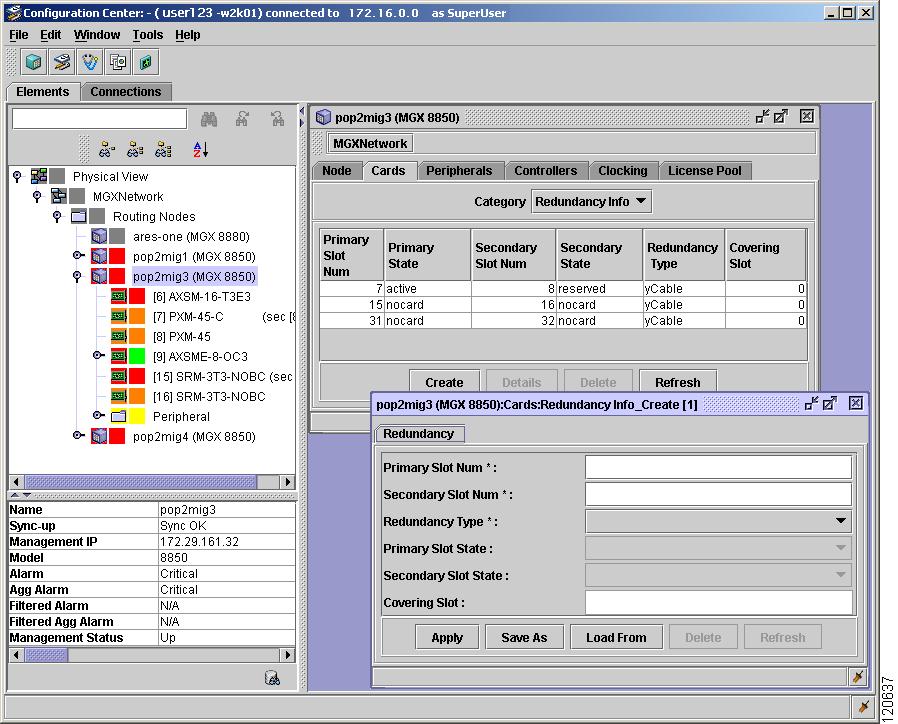Screen dimensions: 898x724
Task: Expand the pop2mig4 node
Action: [78, 436]
